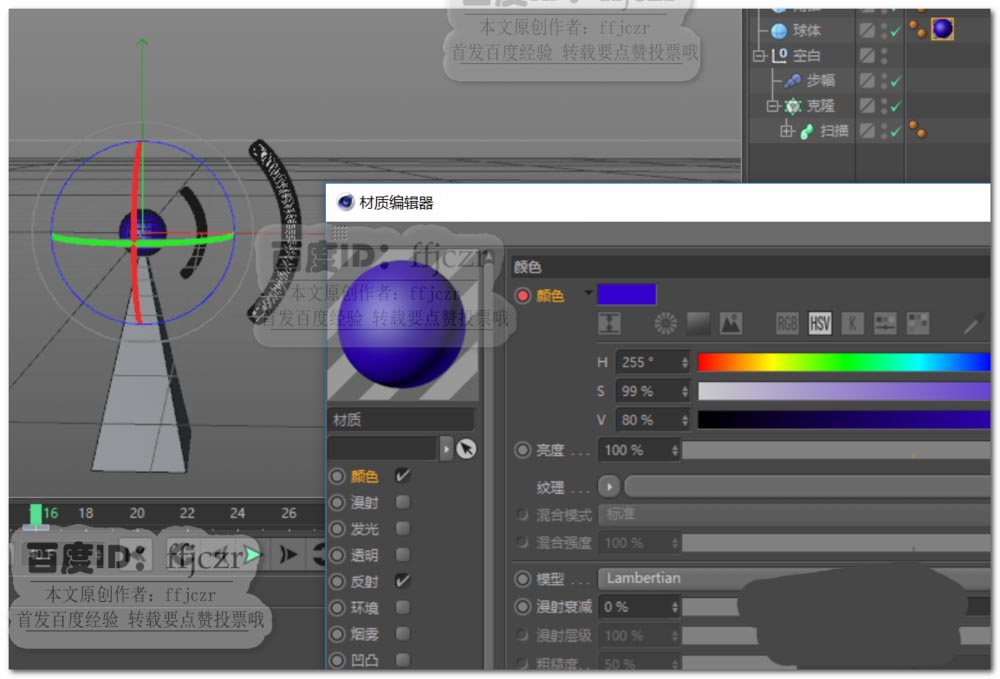The image size is (1000, 679).
Task: Switch color sliders to HSV mode
Action: [x=820, y=323]
